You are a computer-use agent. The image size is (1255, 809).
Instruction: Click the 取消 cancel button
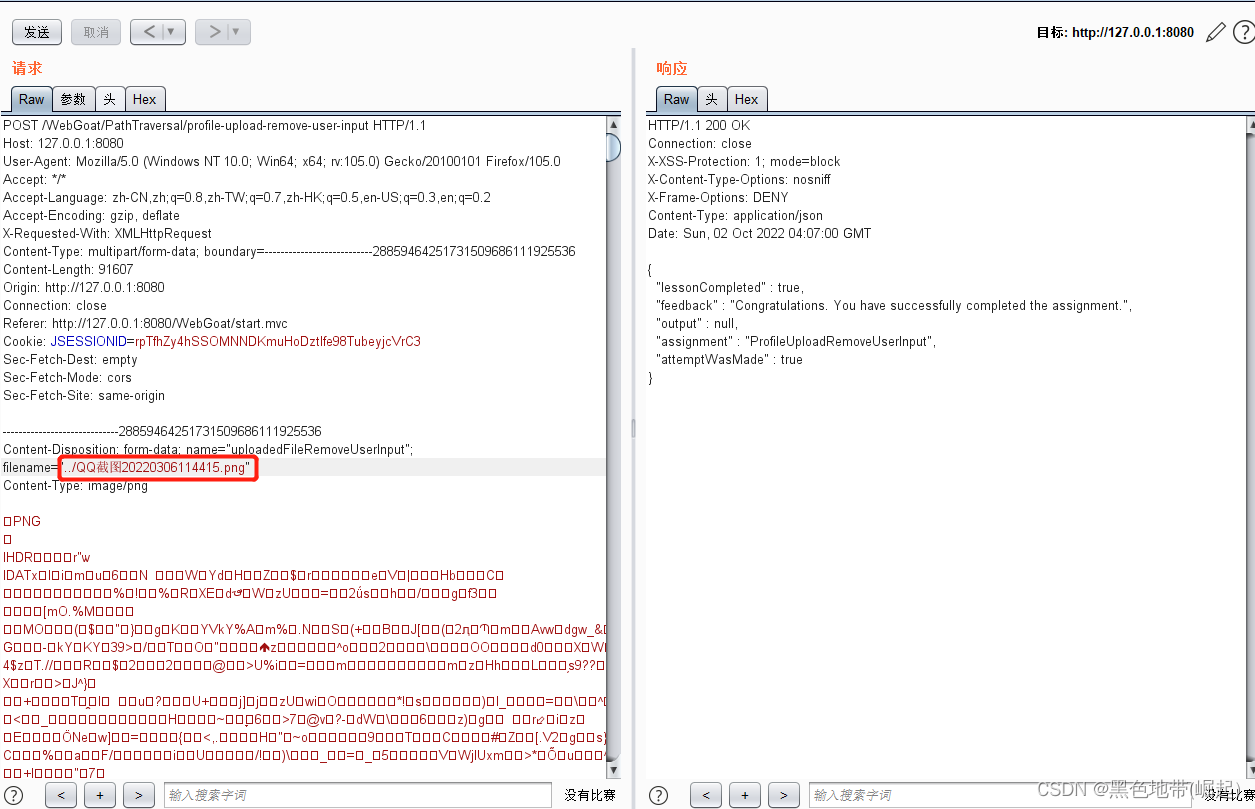[95, 32]
